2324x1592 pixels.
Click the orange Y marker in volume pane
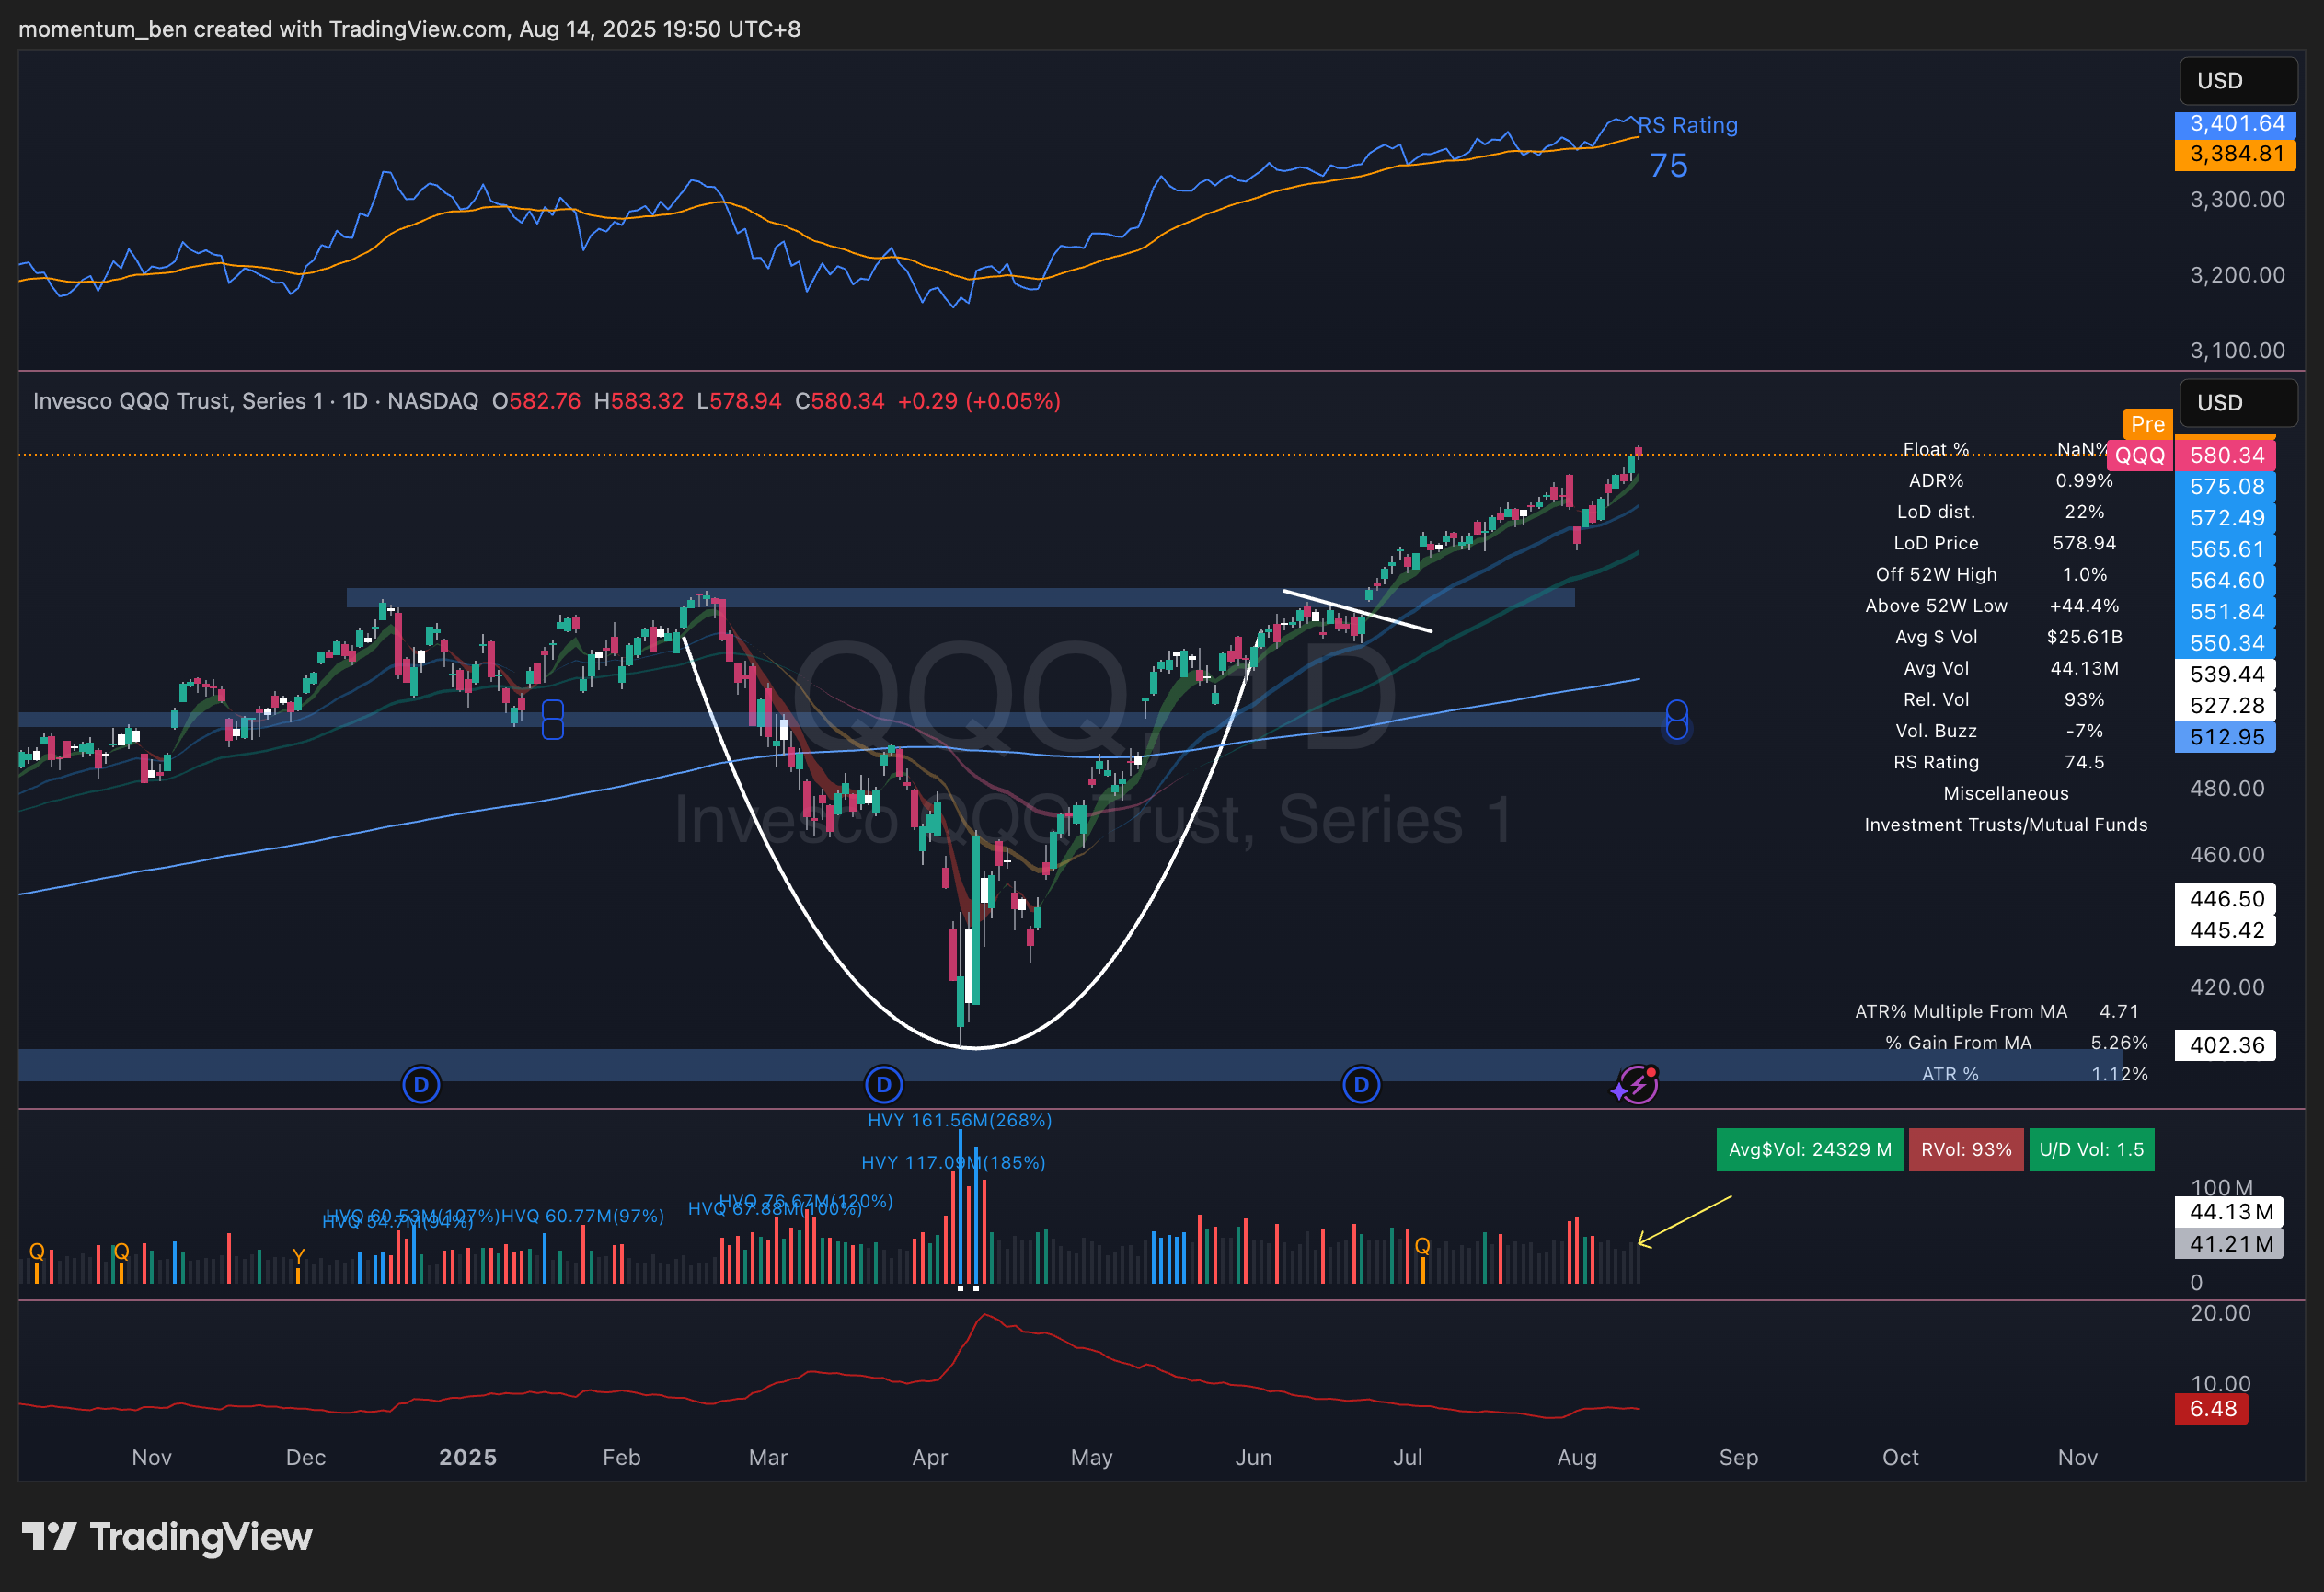pyautogui.click(x=298, y=1256)
